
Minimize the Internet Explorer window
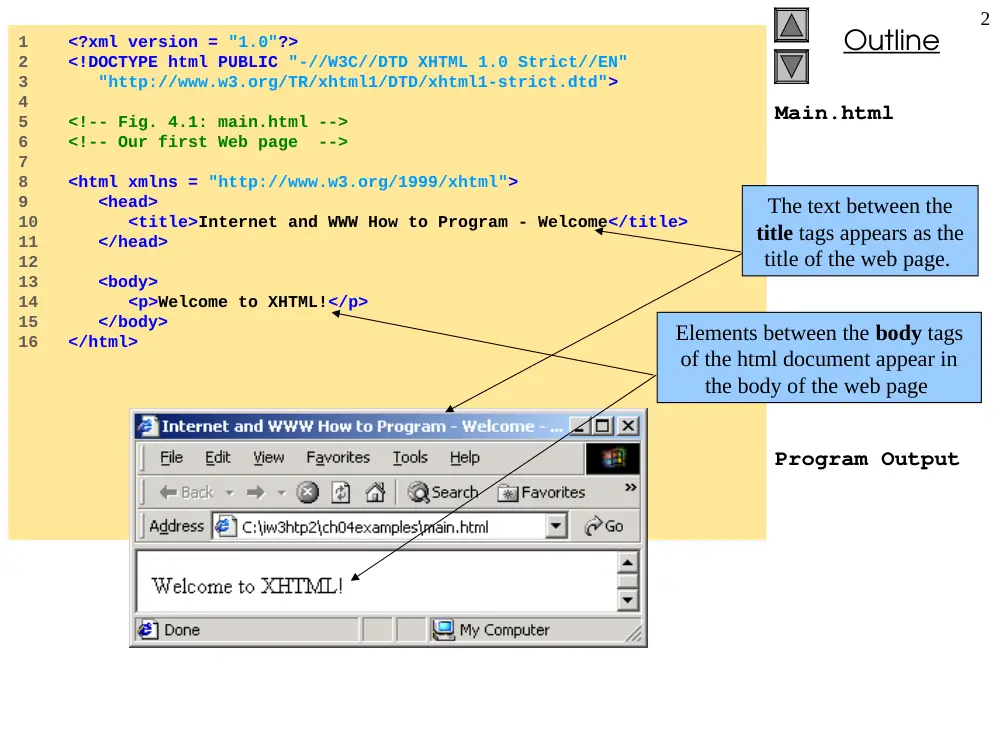pos(579,426)
